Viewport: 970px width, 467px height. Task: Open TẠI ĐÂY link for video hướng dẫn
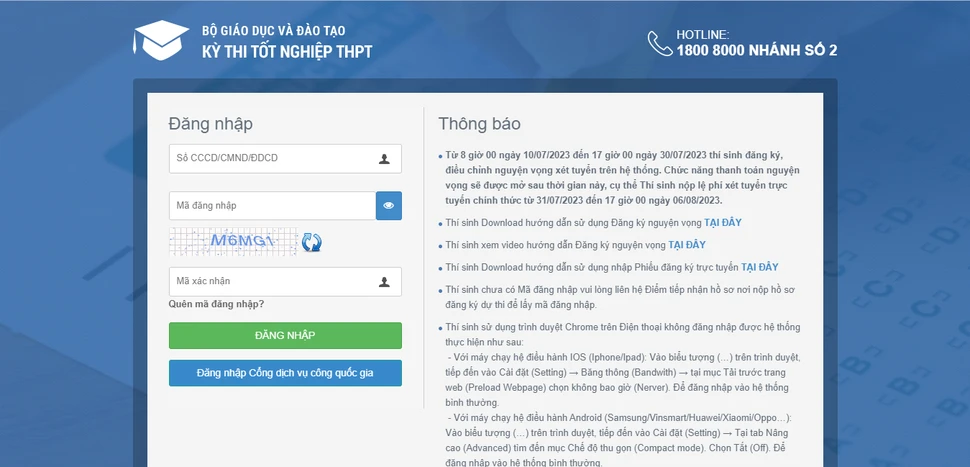point(686,245)
